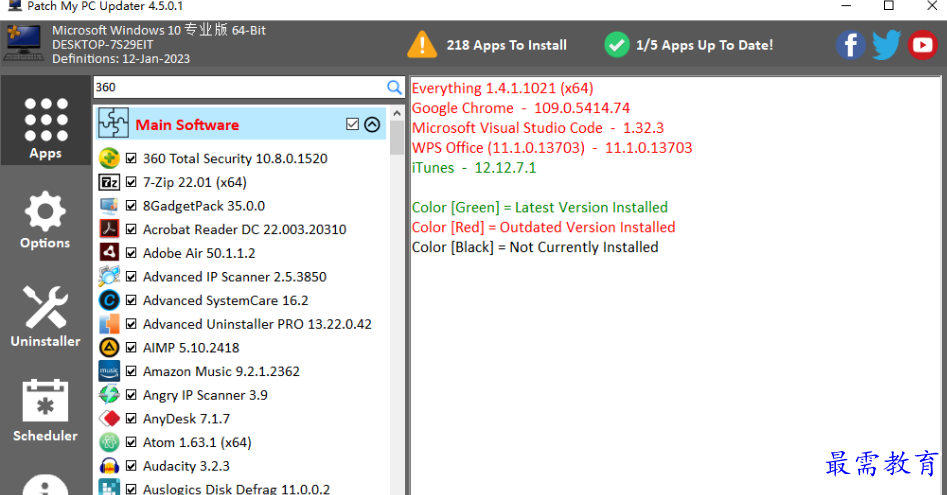Select Microsoft Visual Studio Code 1.32.3 entry
The image size is (947, 495).
click(538, 128)
